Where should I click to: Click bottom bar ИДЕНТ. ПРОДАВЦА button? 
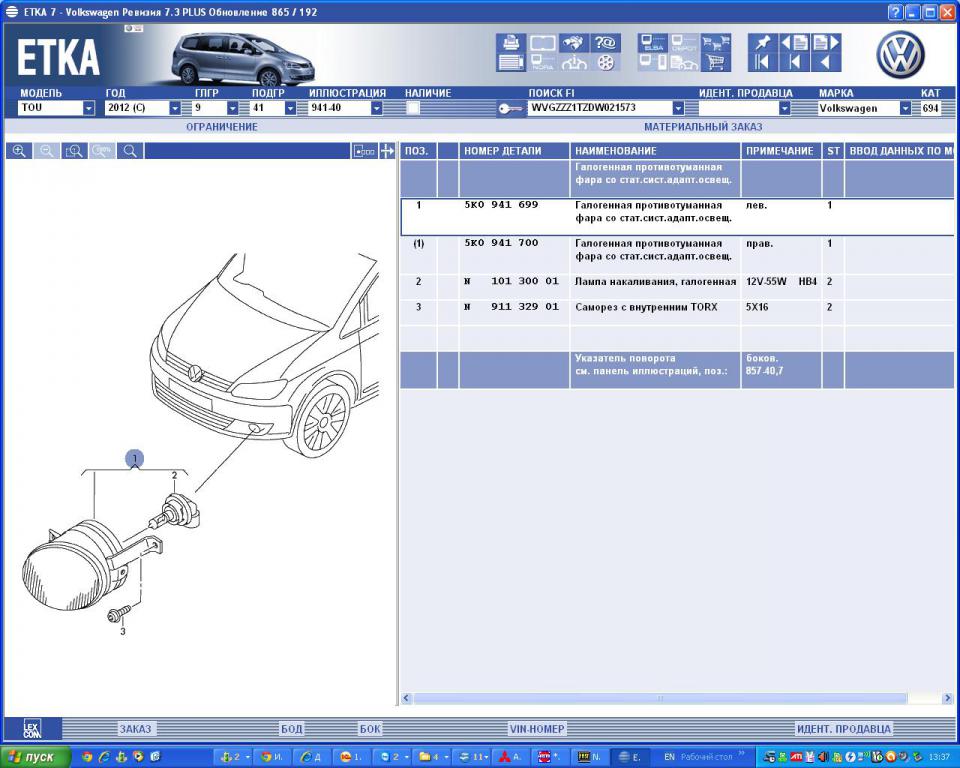tap(844, 729)
